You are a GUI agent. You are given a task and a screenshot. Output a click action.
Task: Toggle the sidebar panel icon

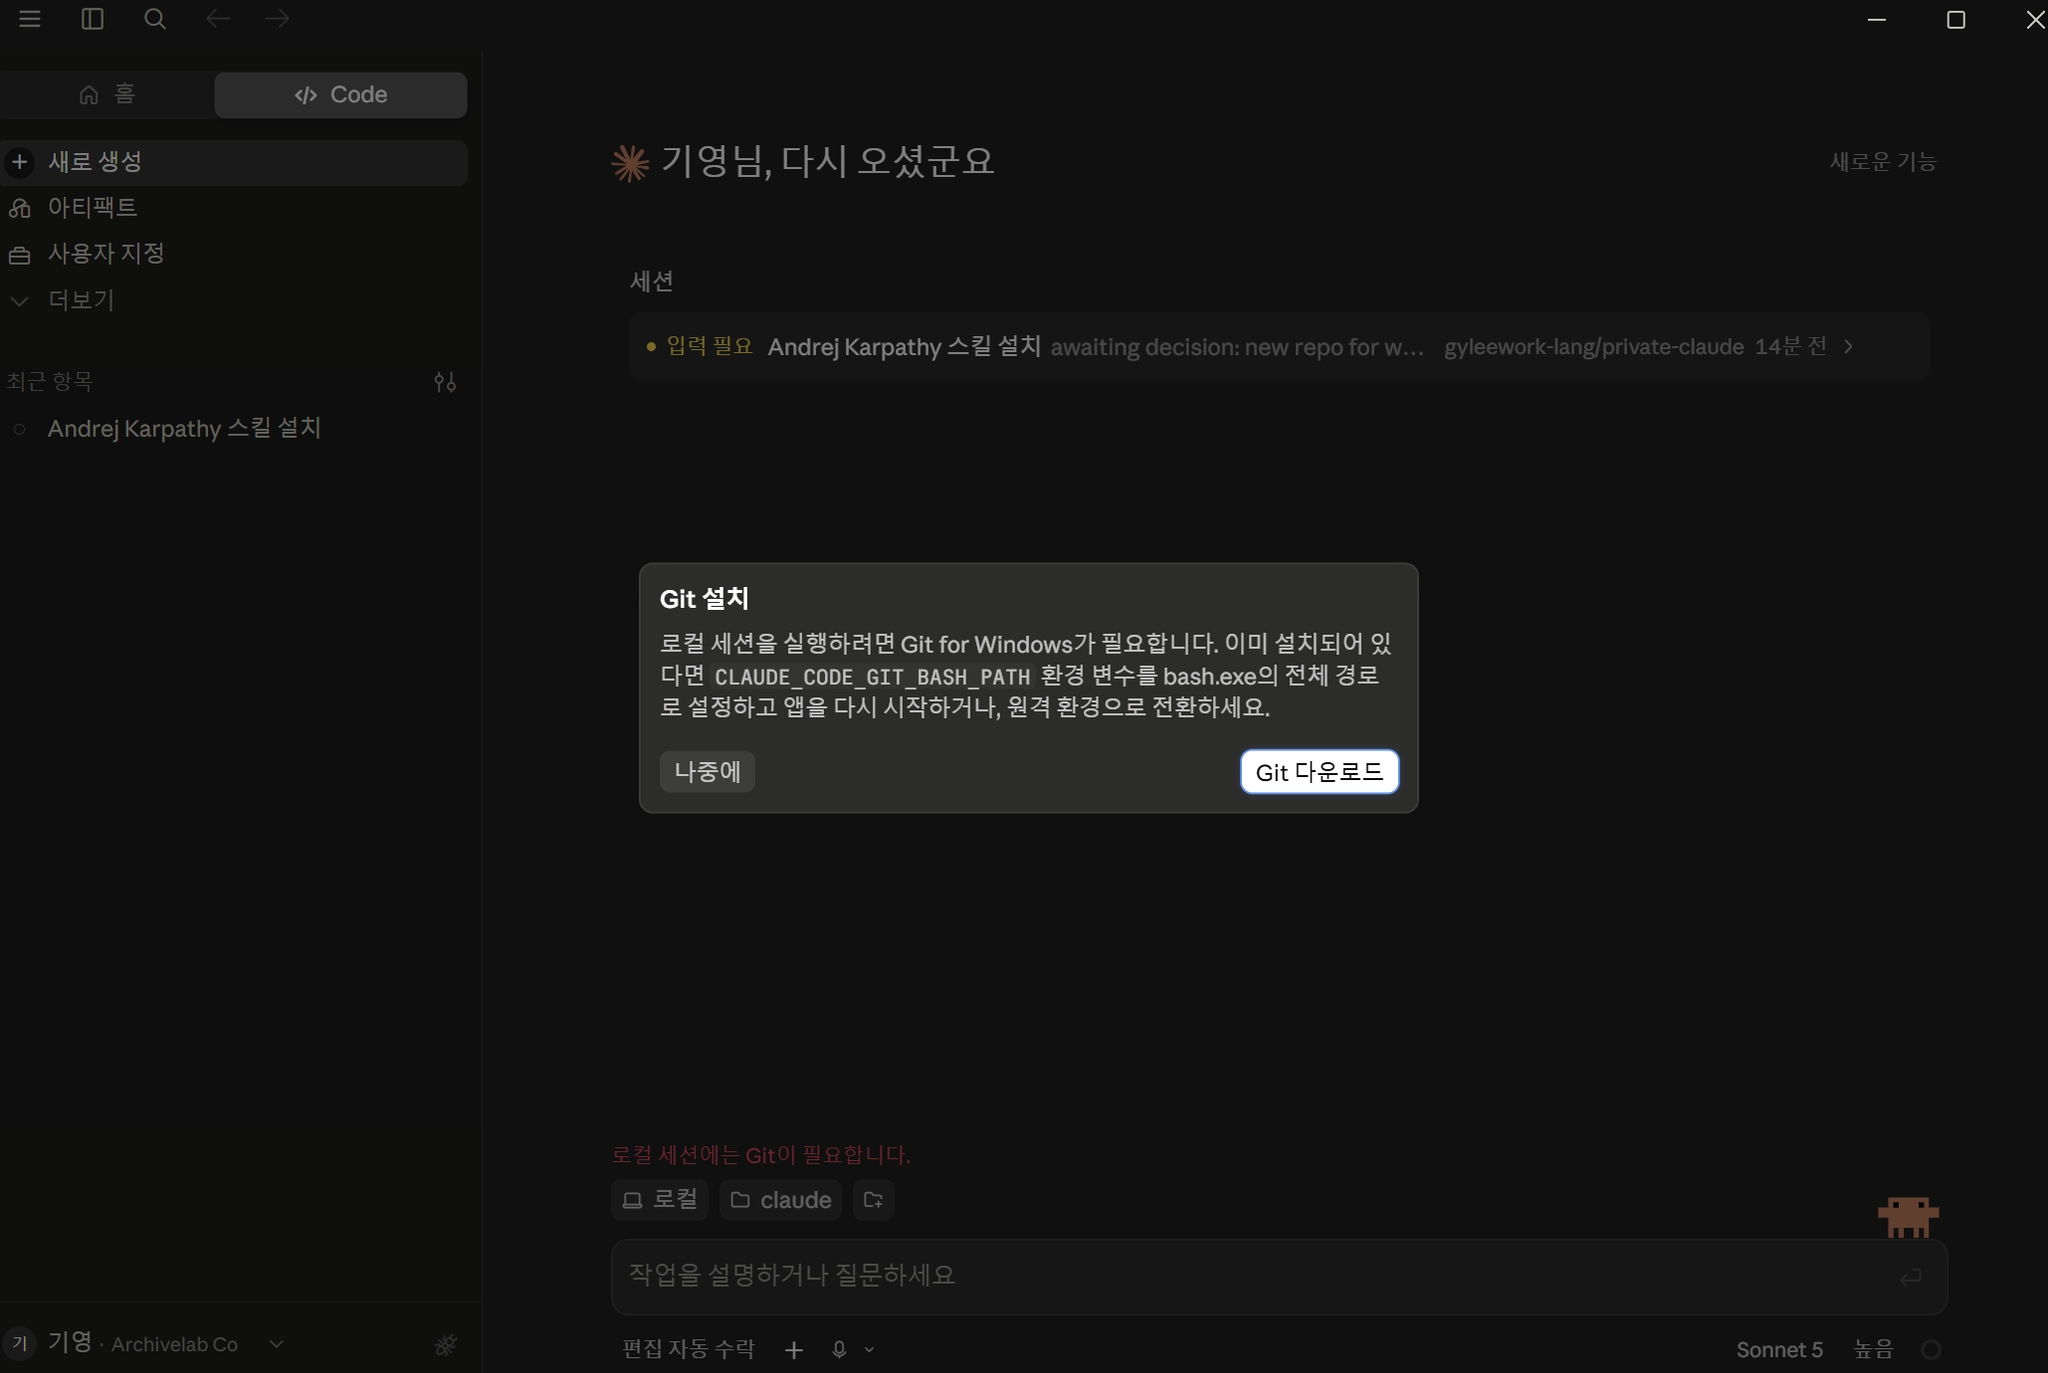(x=92, y=19)
